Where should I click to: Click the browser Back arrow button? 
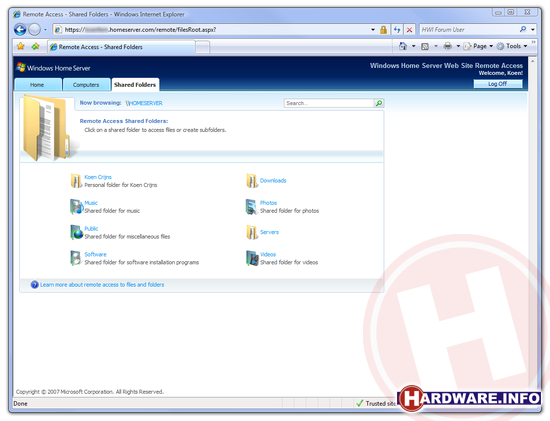pyautogui.click(x=20, y=30)
